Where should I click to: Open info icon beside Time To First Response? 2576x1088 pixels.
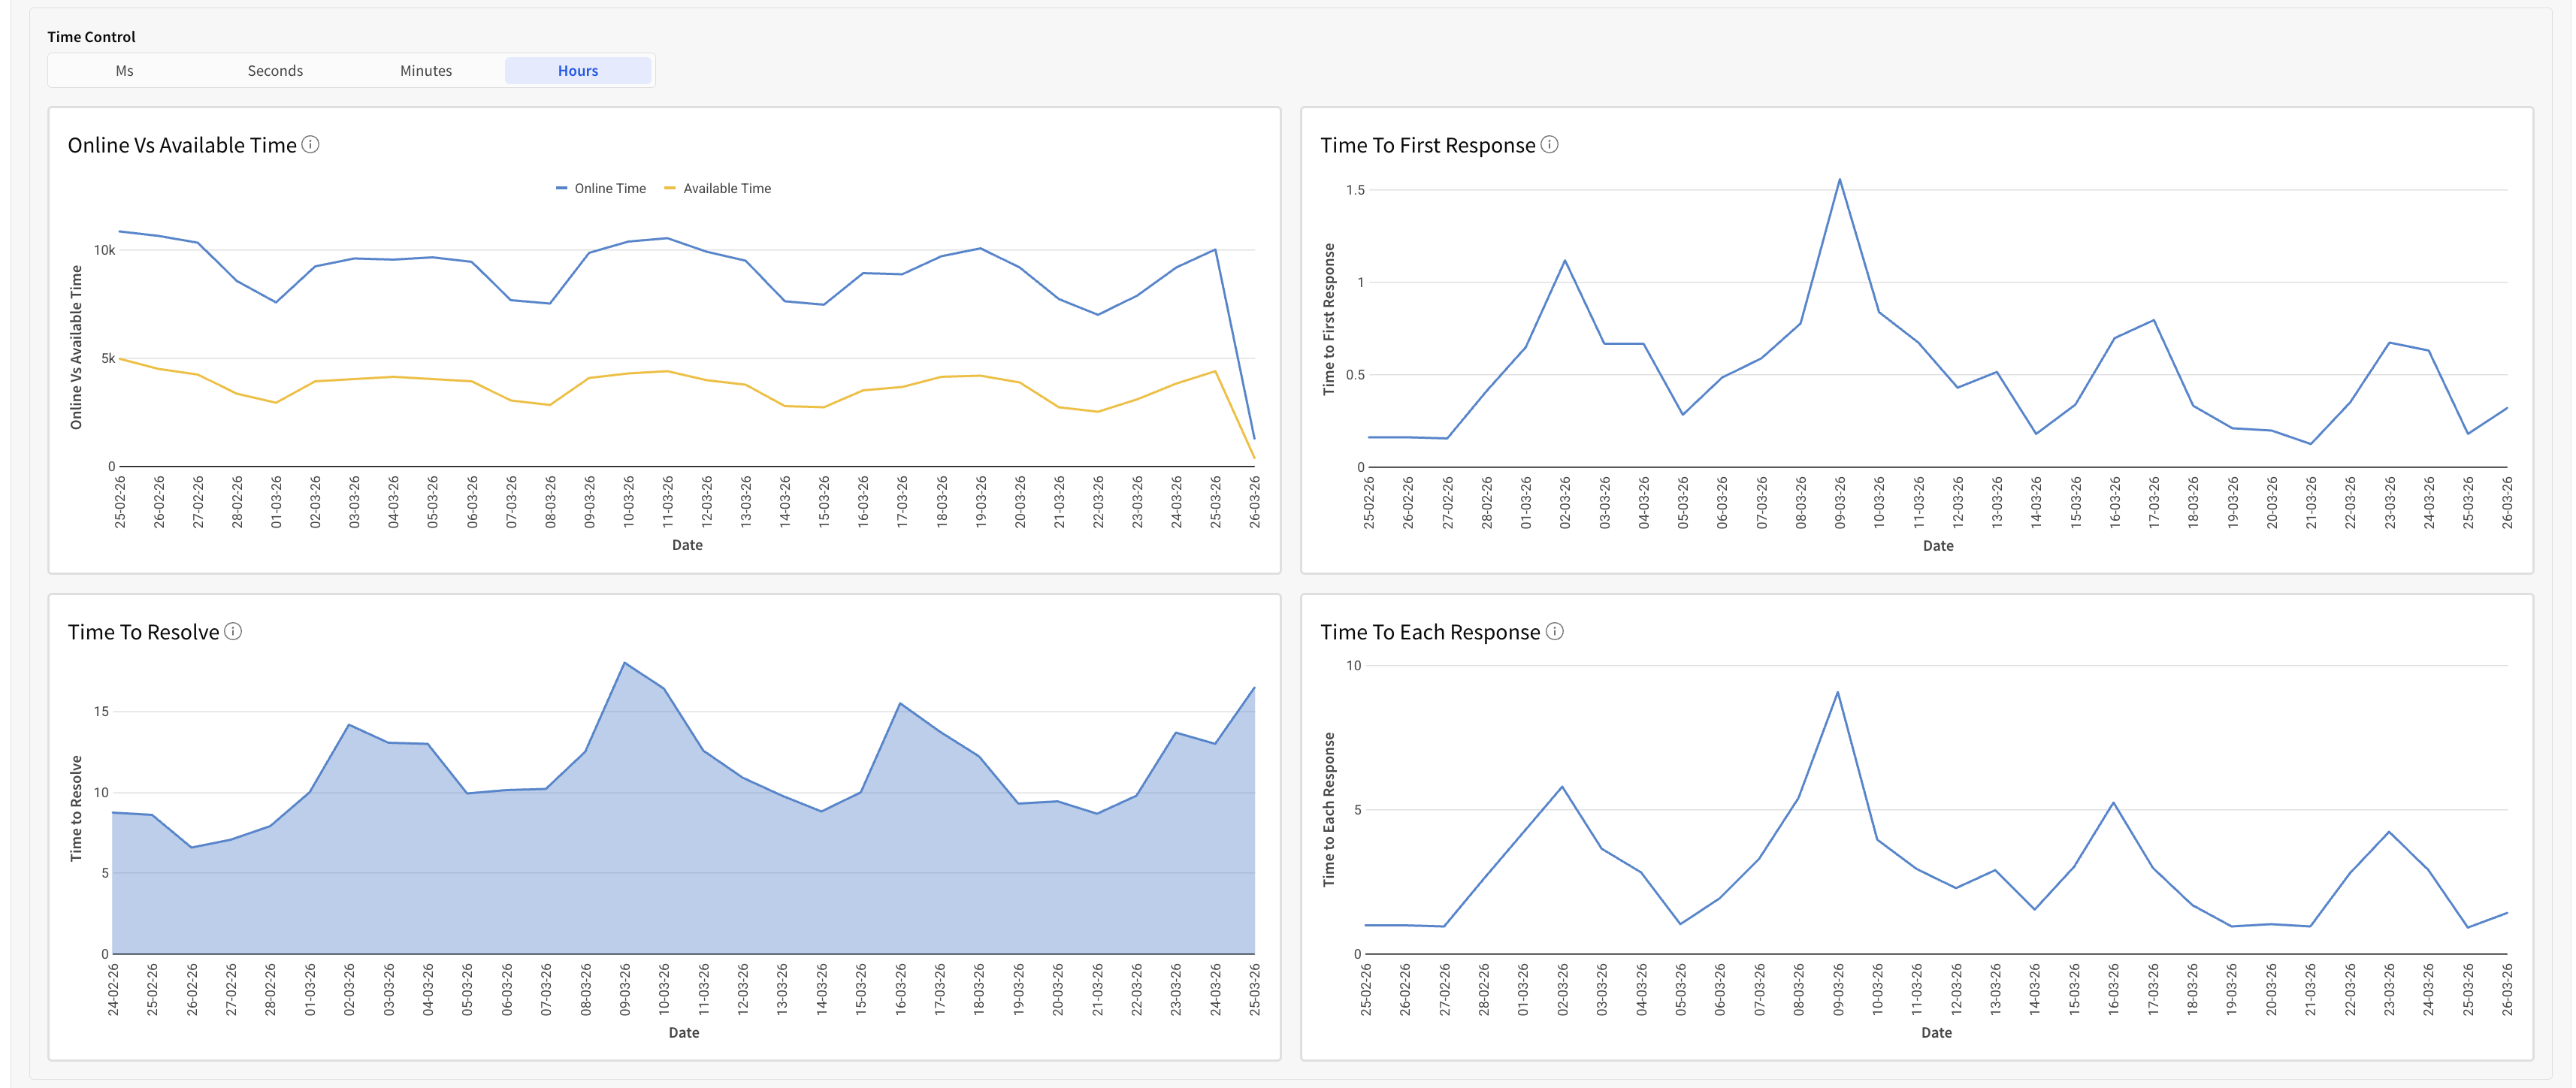[1549, 145]
